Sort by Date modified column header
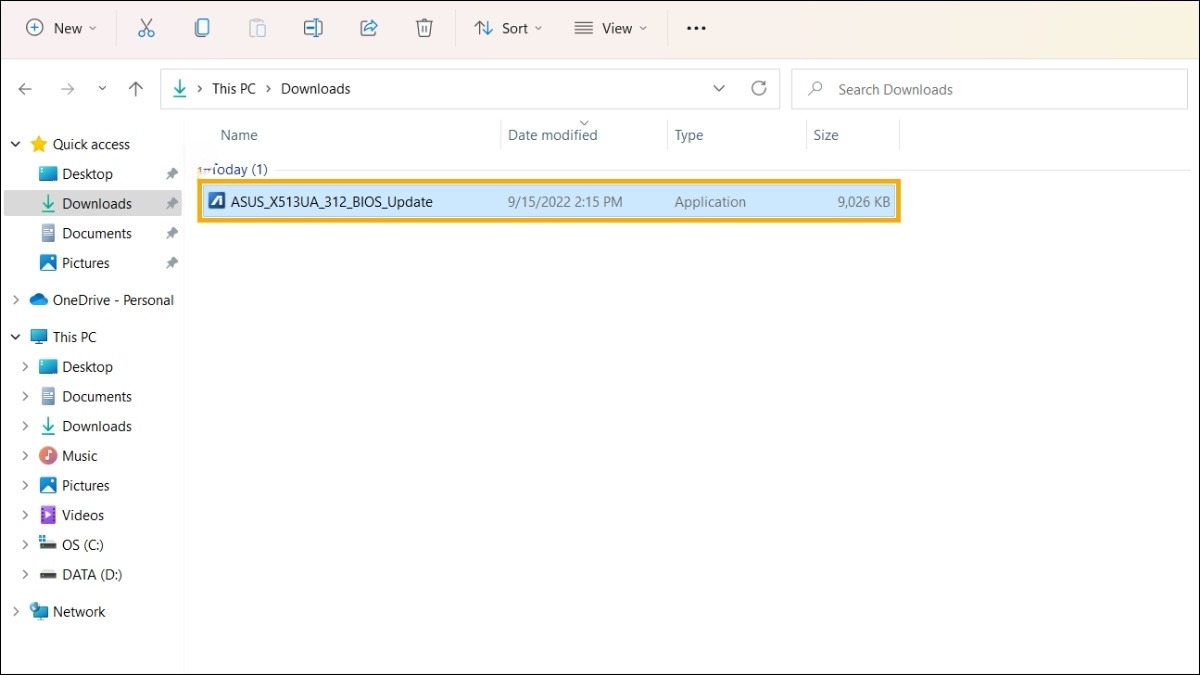 (x=553, y=135)
